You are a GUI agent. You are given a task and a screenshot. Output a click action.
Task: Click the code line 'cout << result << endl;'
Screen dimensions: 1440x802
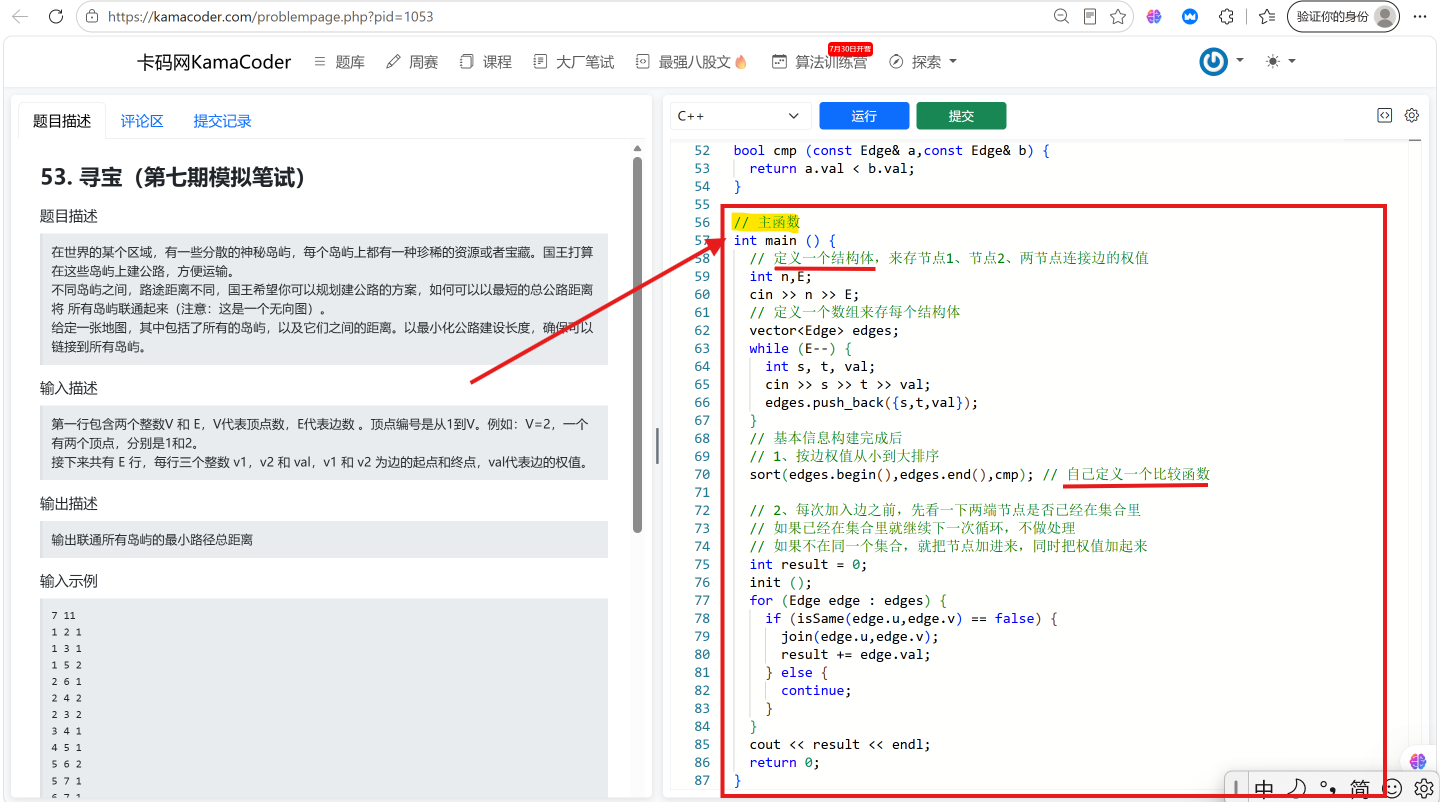click(x=840, y=745)
